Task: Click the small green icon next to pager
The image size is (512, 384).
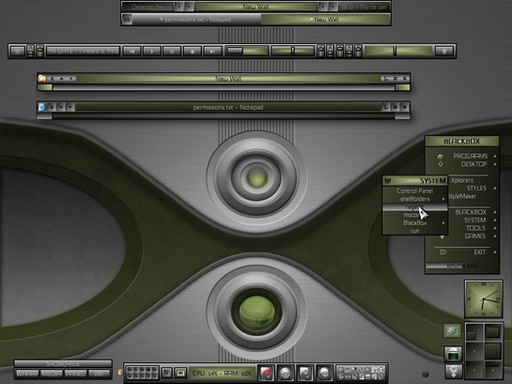Action: [x=180, y=373]
